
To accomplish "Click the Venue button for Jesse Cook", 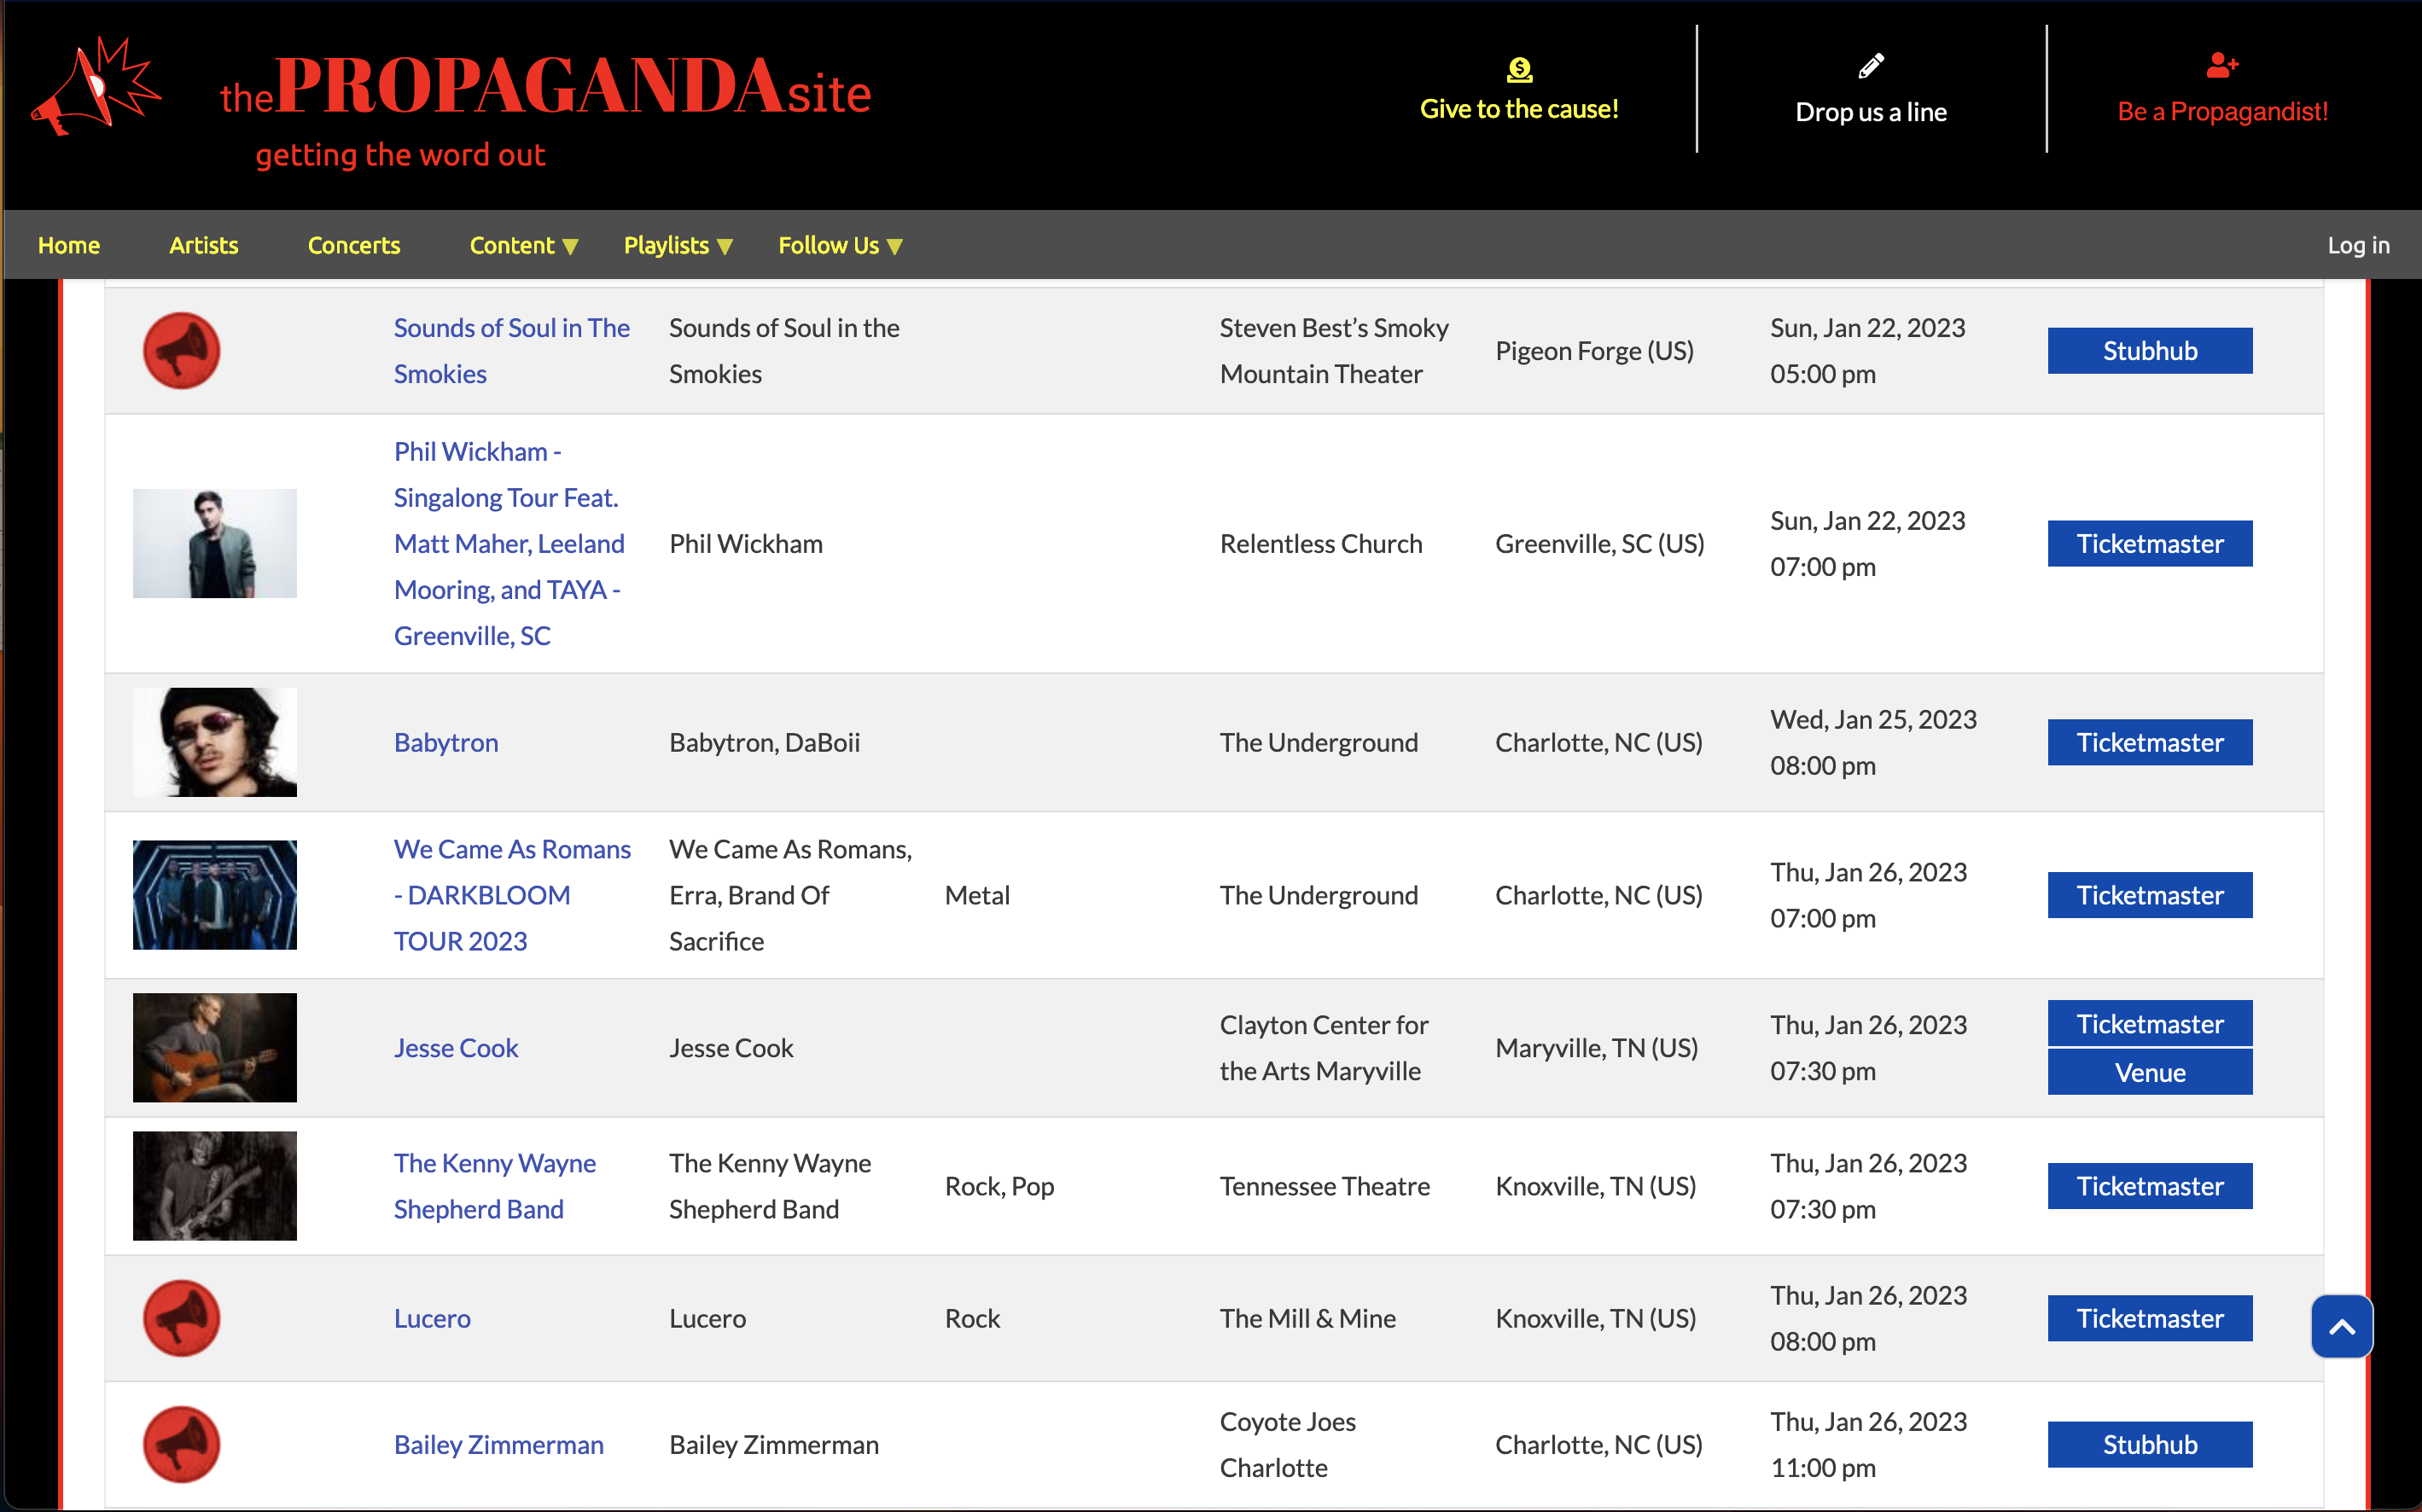I will click(x=2149, y=1072).
